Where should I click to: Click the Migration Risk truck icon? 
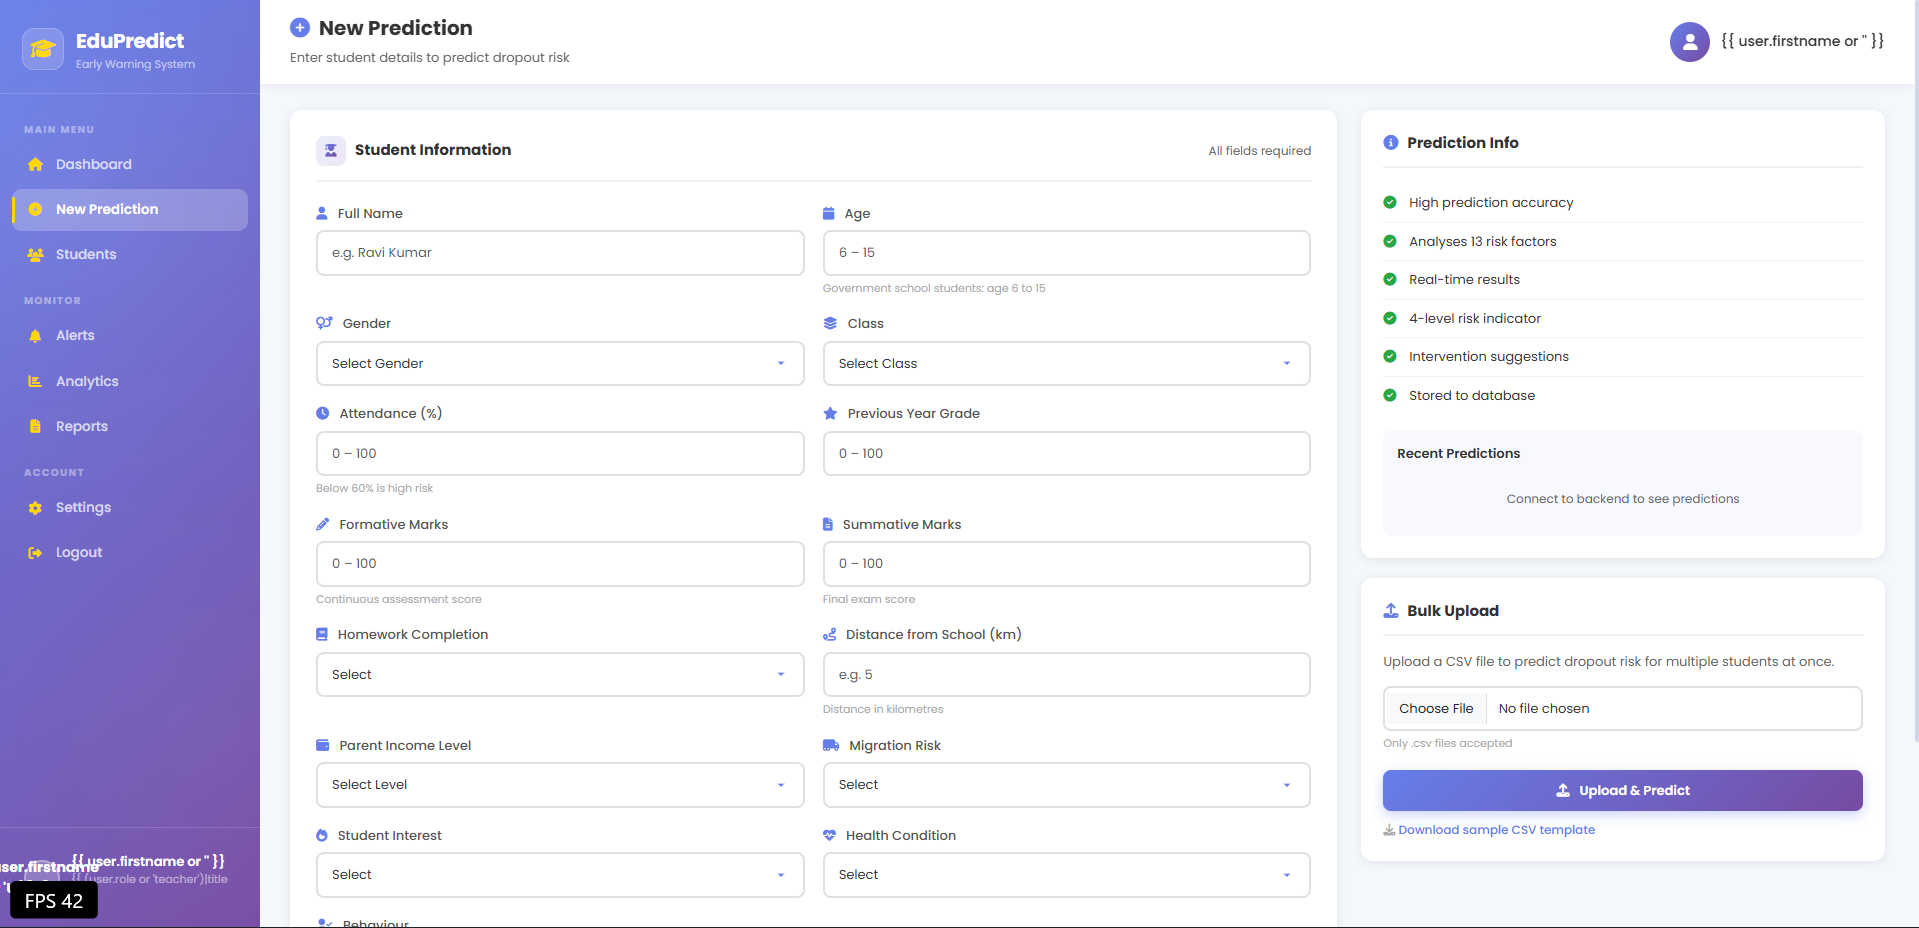coord(830,745)
